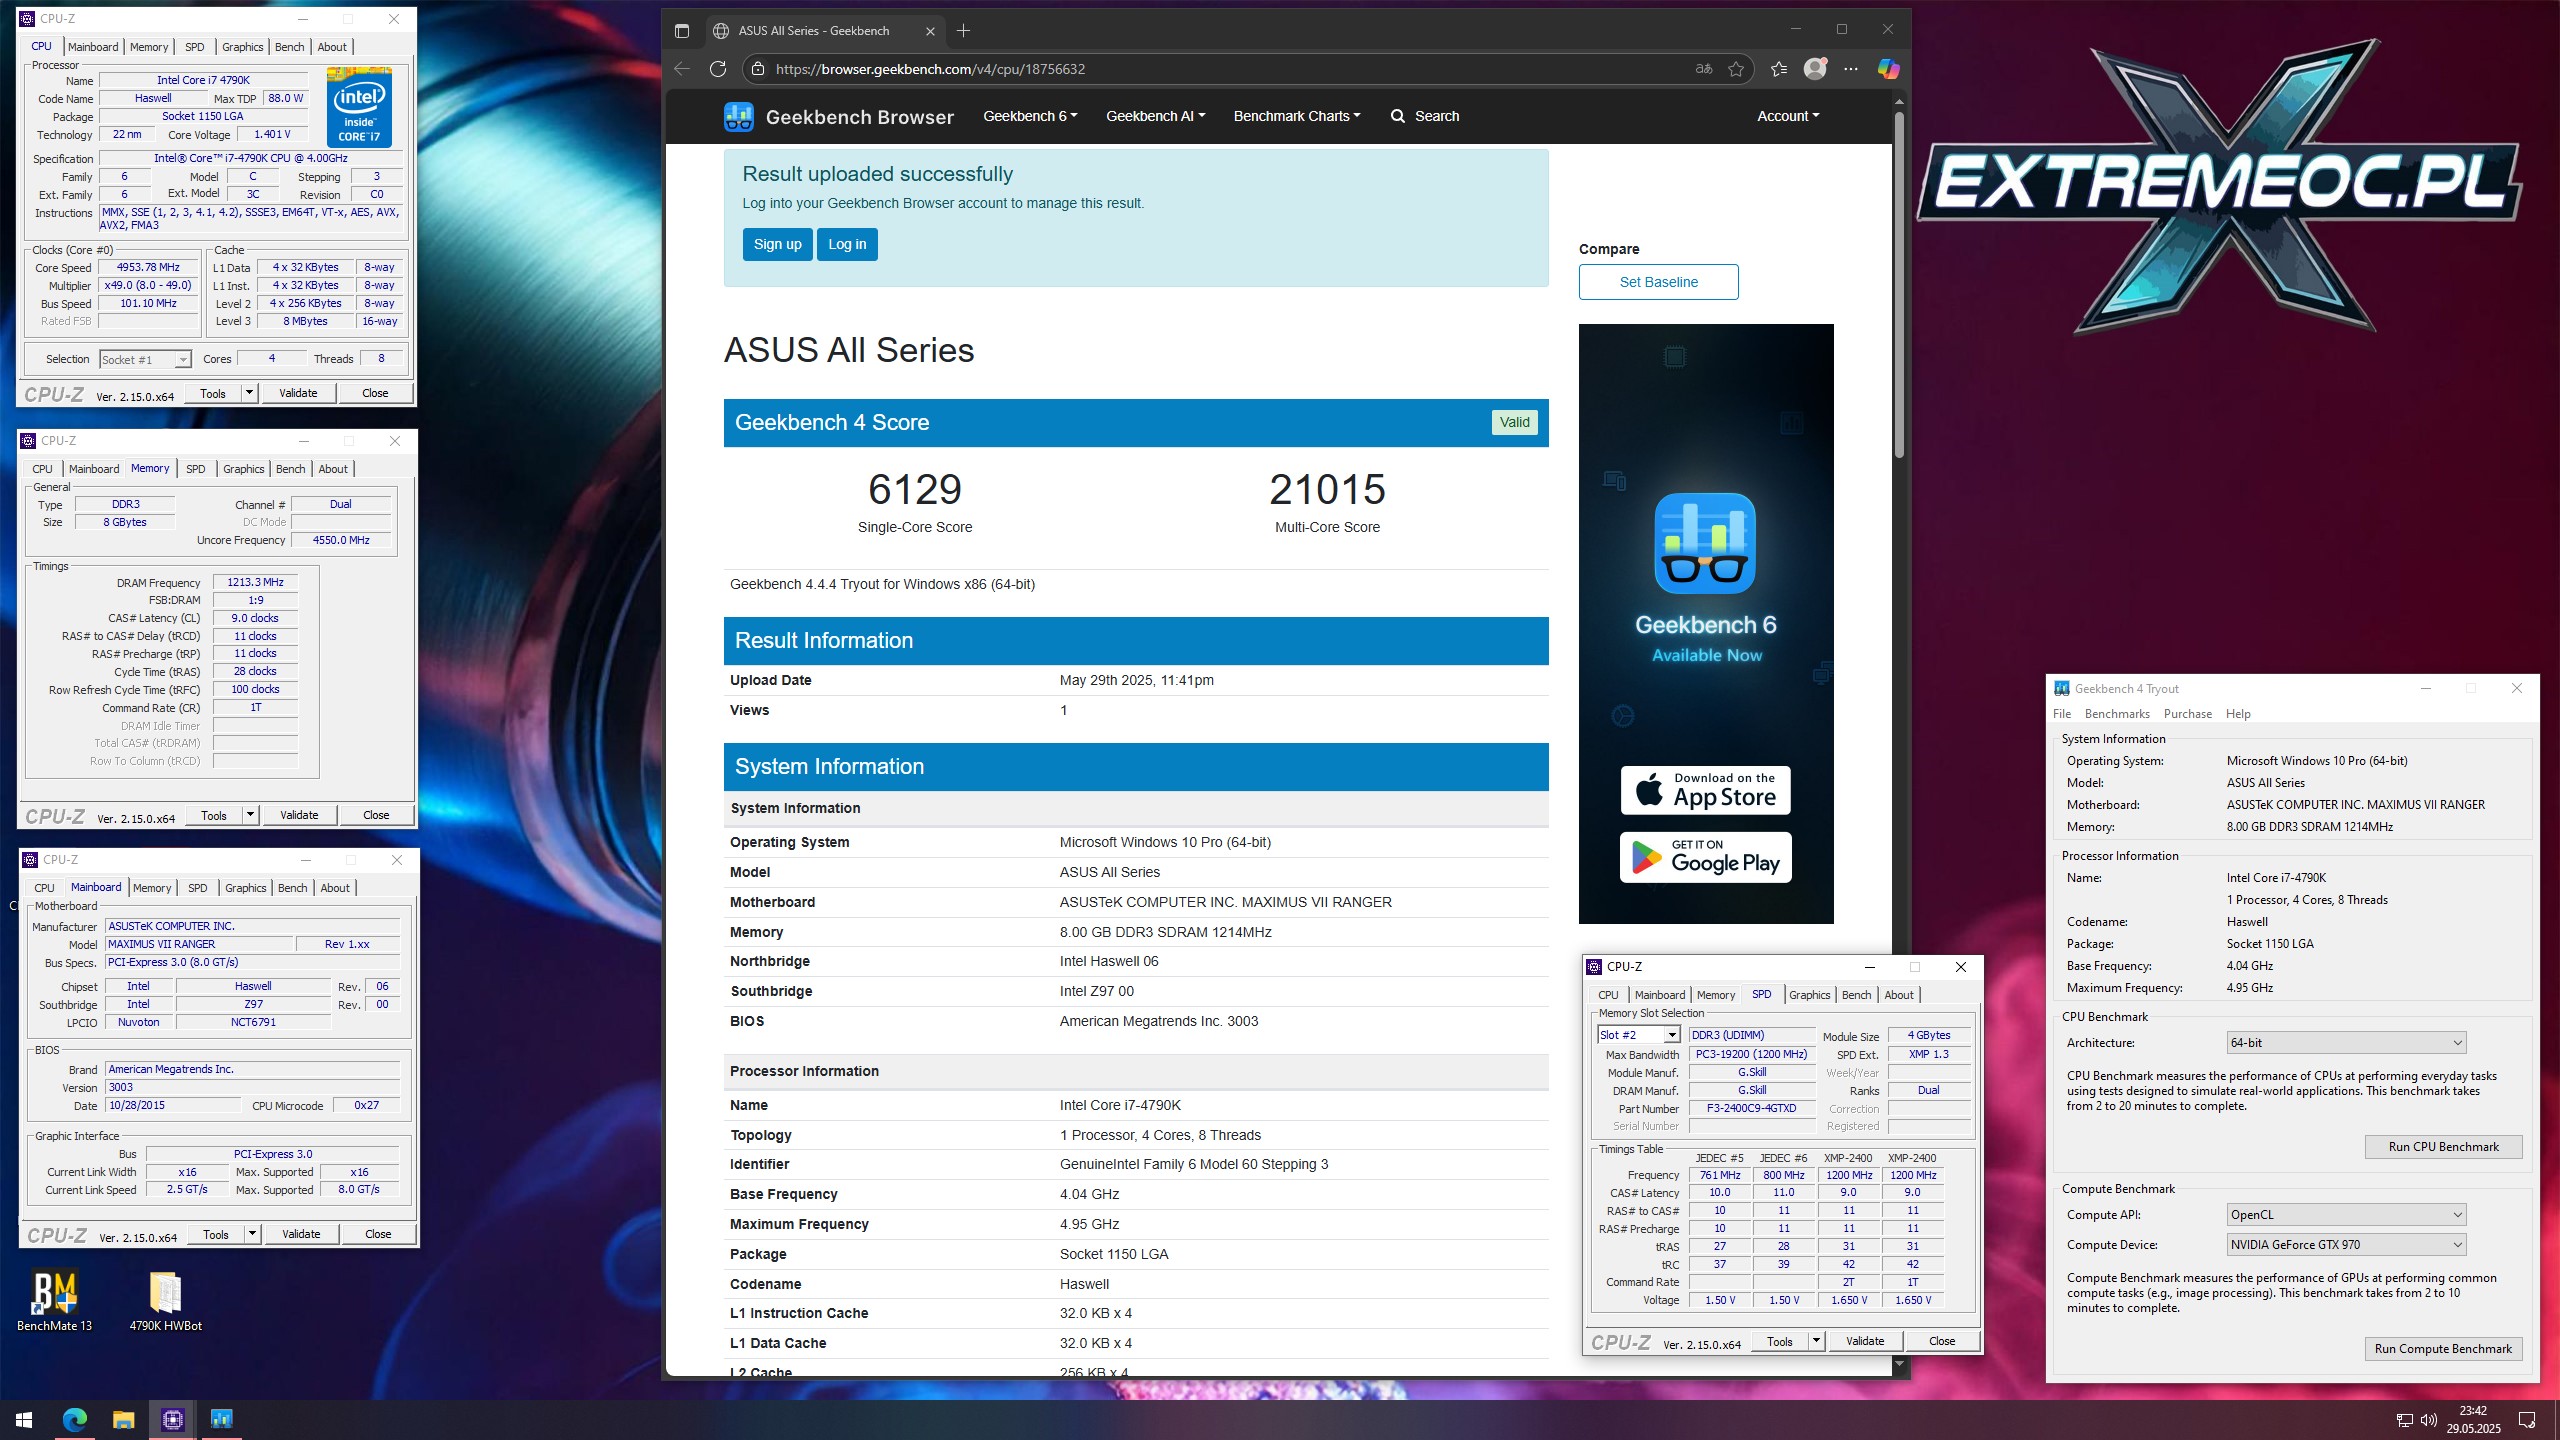The height and width of the screenshot is (1440, 2560).
Task: Click the multi-core score 21015
Action: coord(1327,489)
